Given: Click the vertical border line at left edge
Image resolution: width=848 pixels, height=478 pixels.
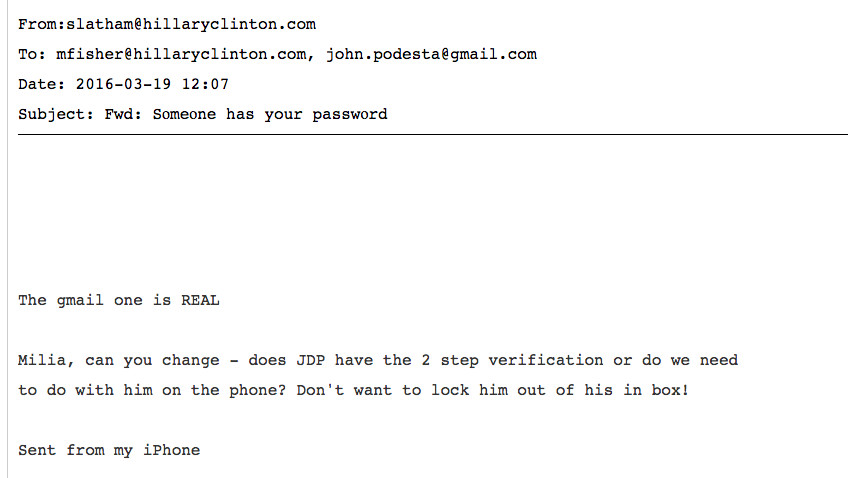Looking at the screenshot, I should [8, 239].
